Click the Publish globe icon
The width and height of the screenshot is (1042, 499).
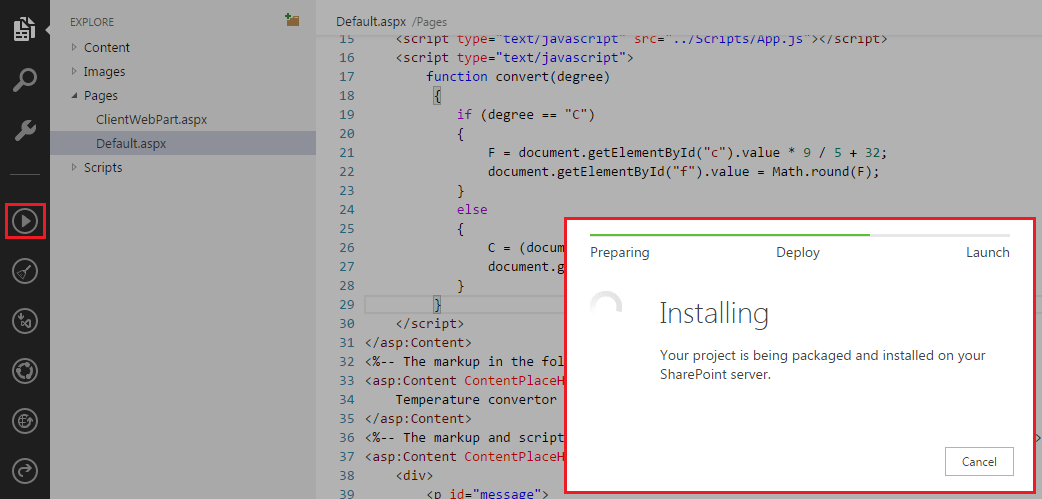click(x=25, y=421)
